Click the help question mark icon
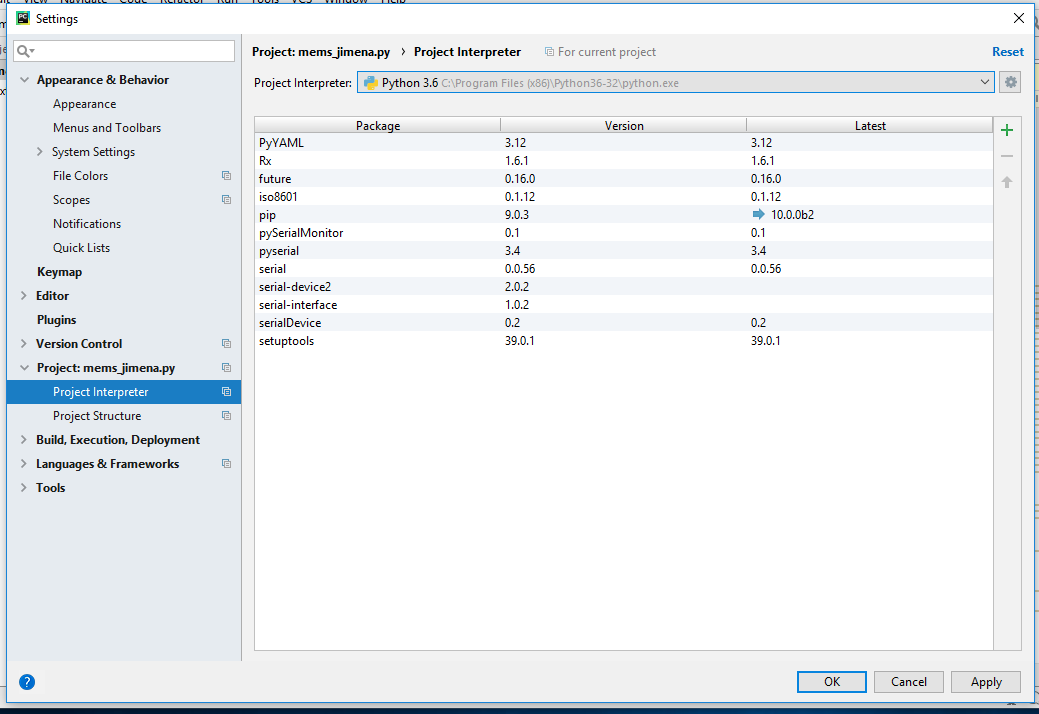Viewport: 1039px width, 714px height. click(x=27, y=682)
